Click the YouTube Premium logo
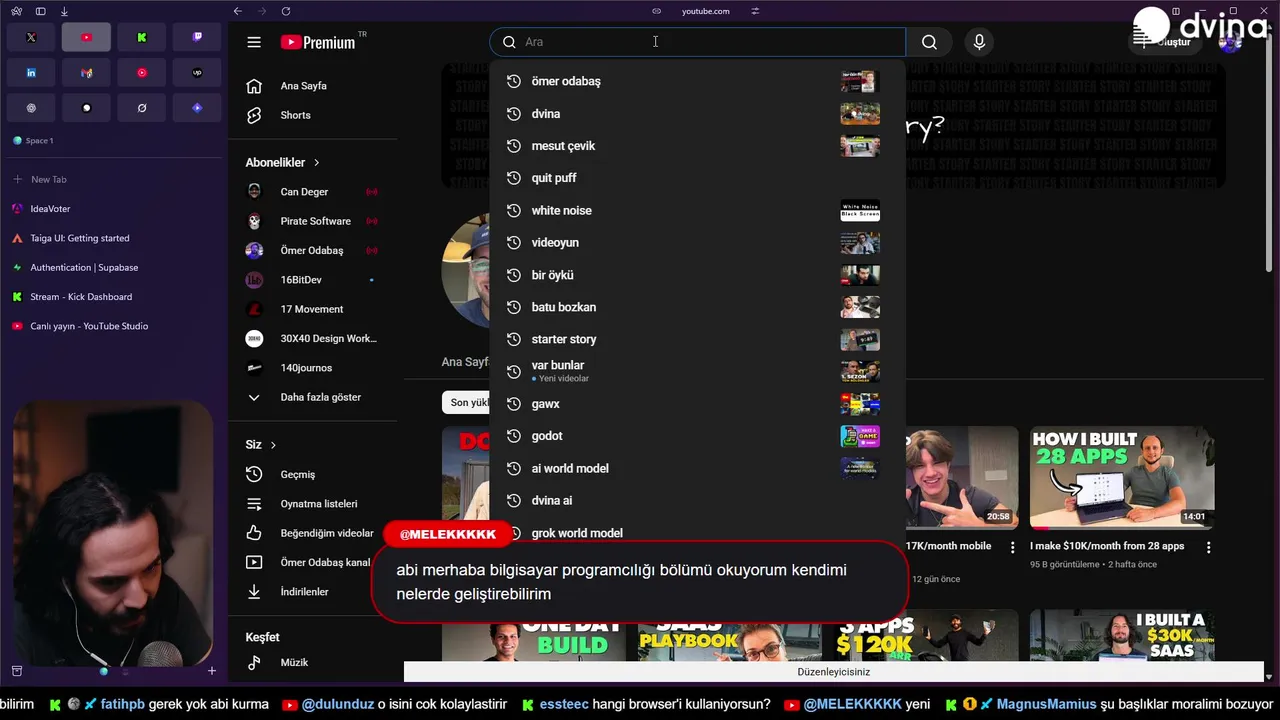Image resolution: width=1280 pixels, height=720 pixels. [318, 42]
